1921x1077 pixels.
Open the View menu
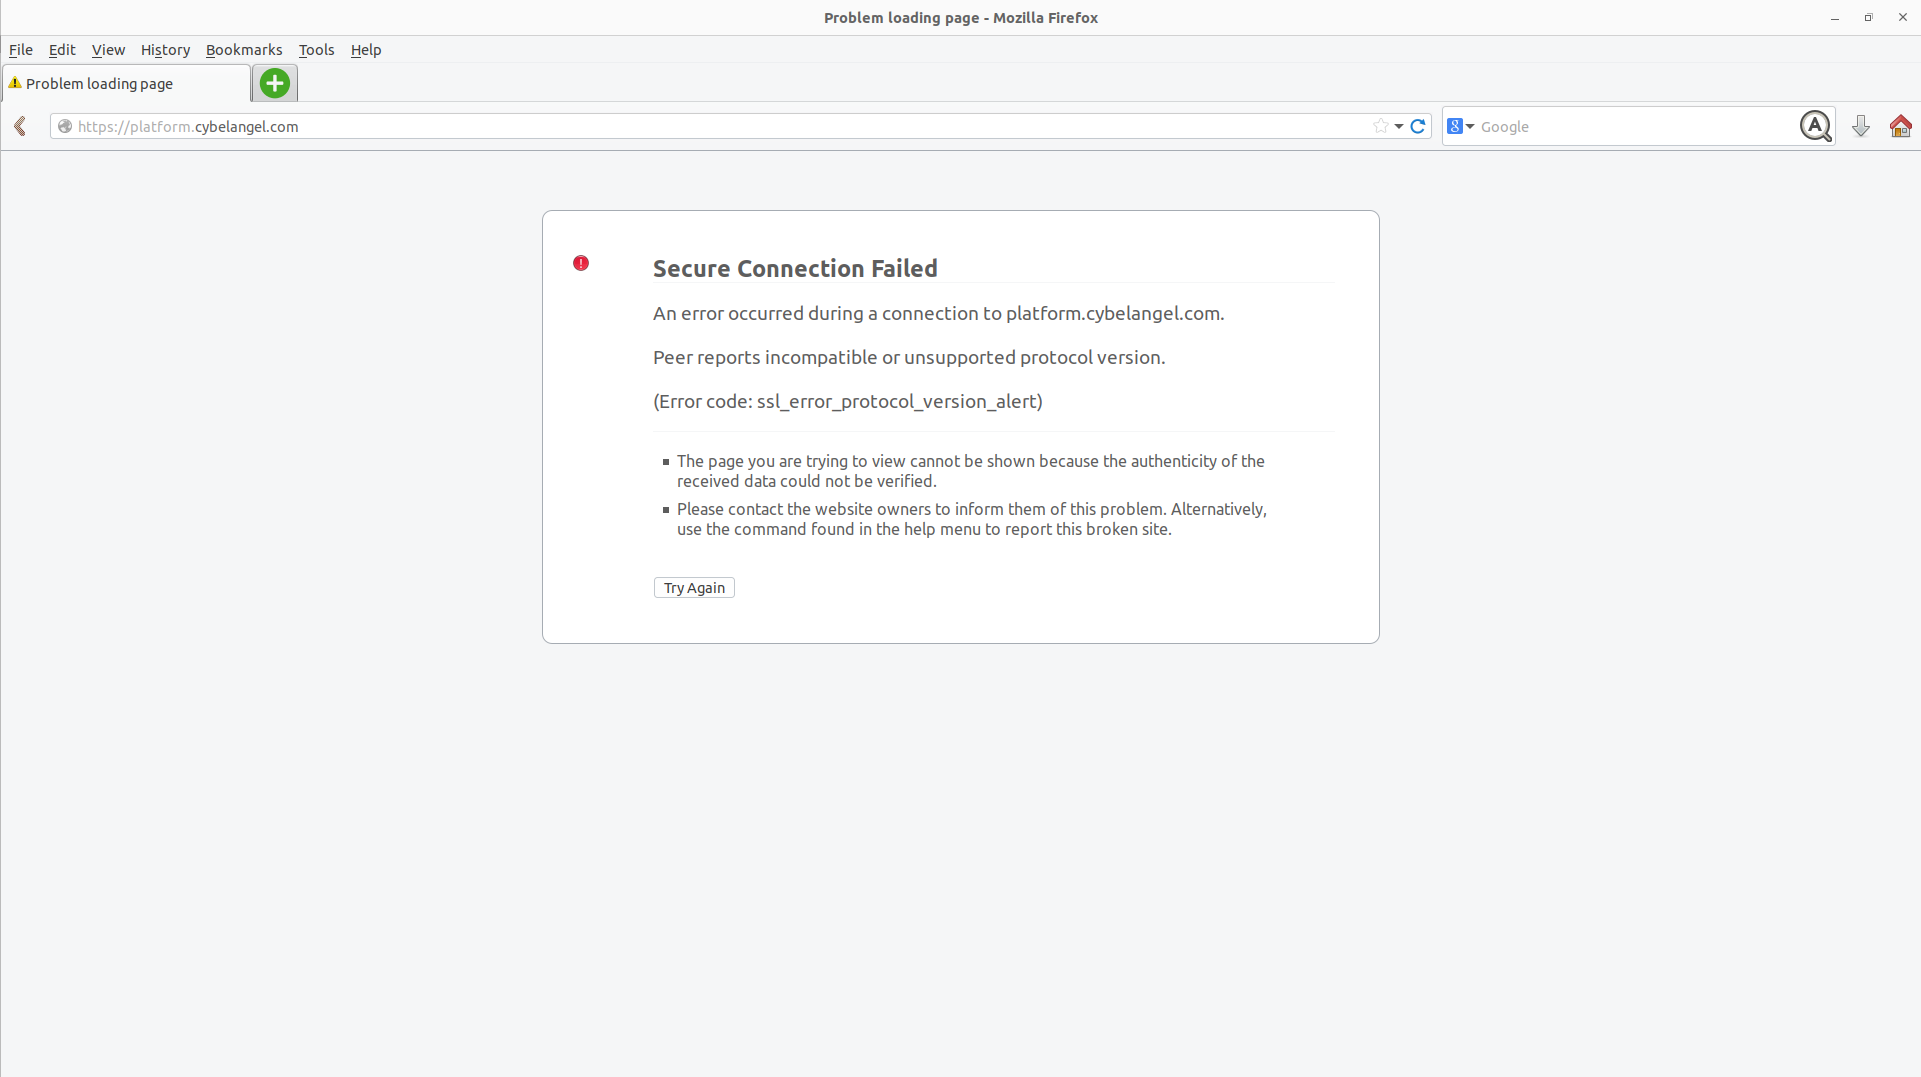click(108, 50)
